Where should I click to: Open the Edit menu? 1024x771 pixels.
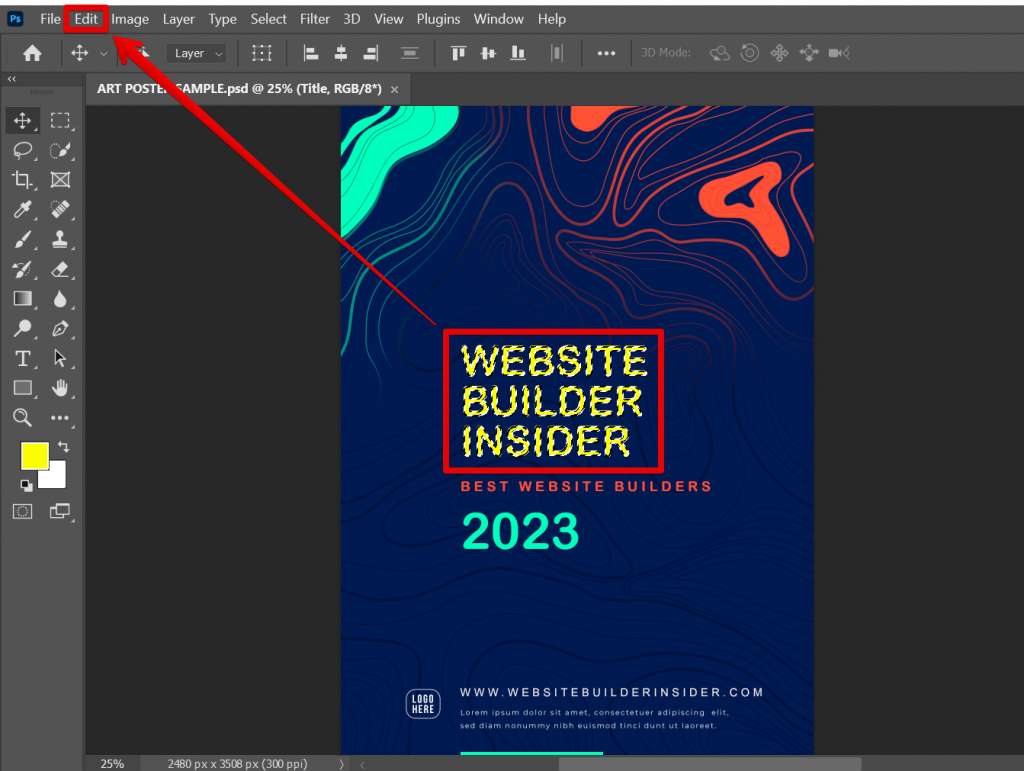pyautogui.click(x=86, y=18)
